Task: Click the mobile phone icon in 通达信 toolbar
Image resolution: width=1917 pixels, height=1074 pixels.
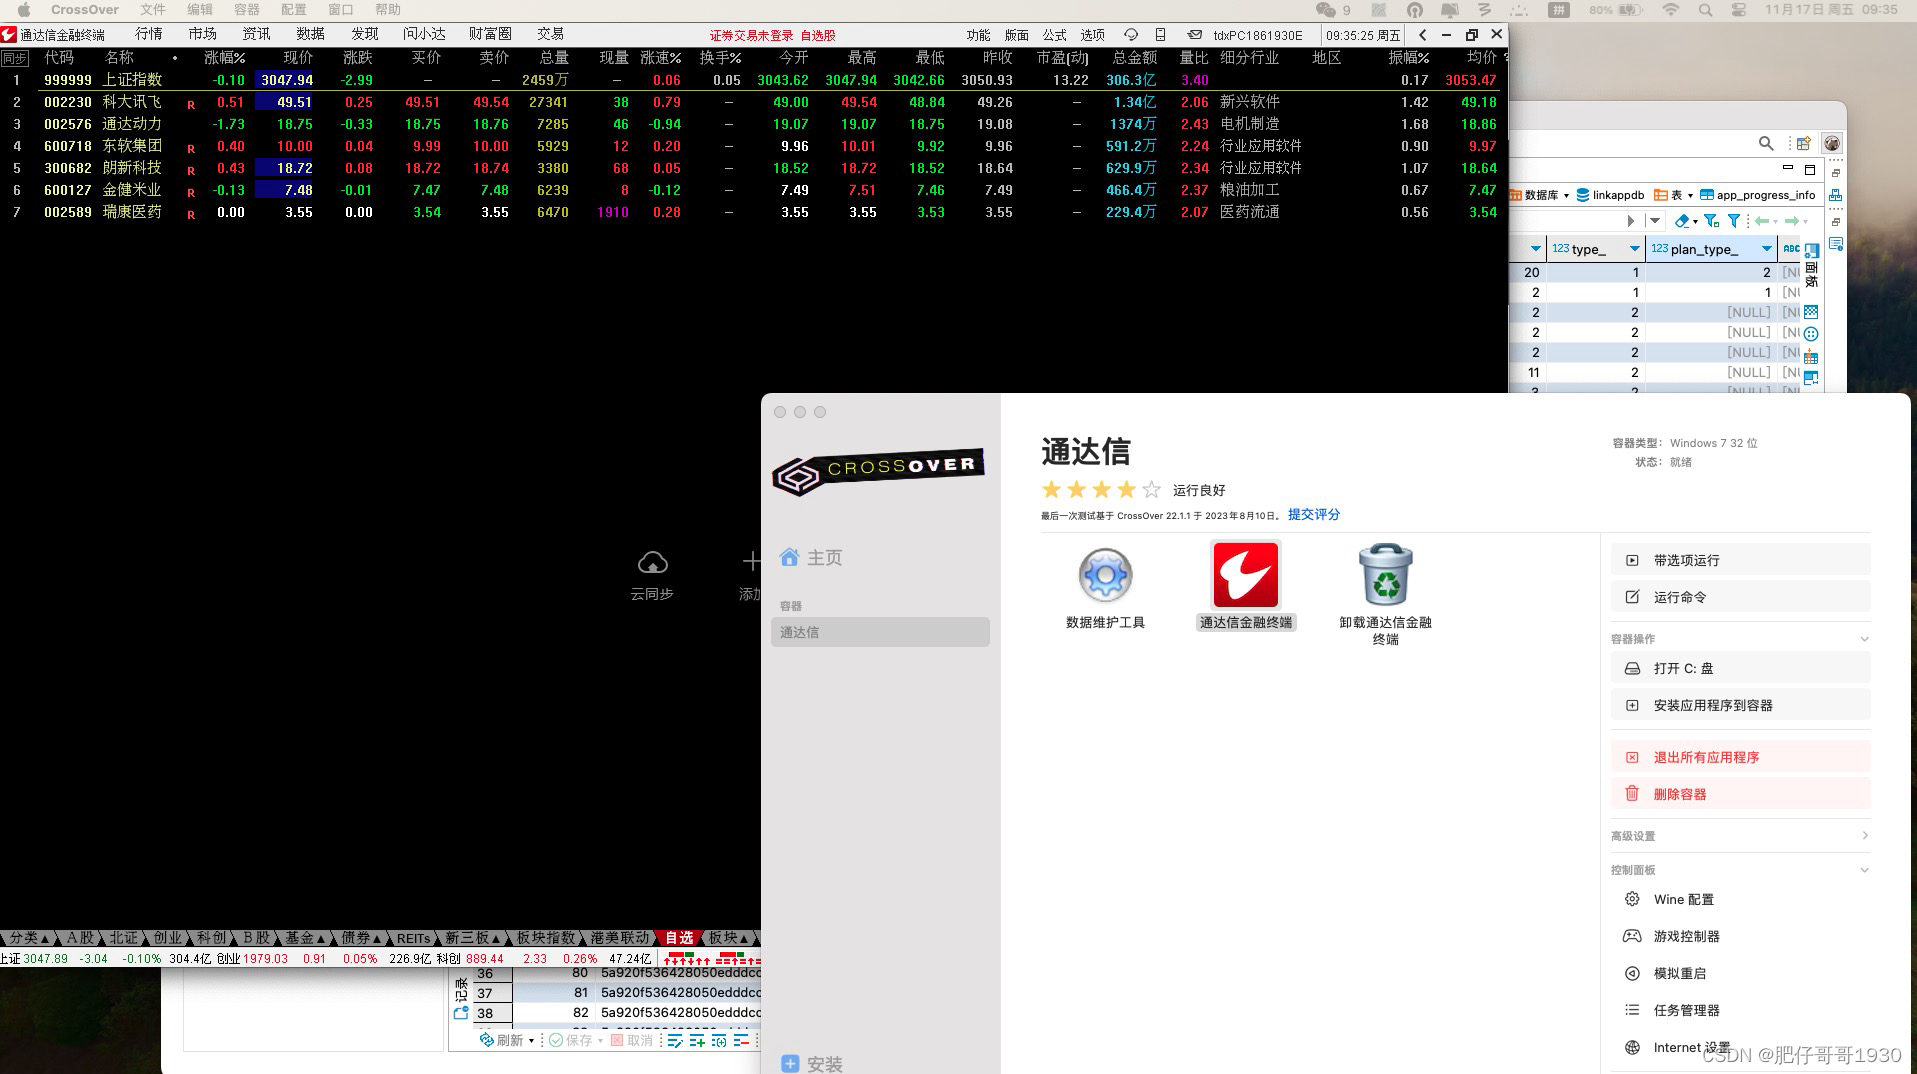Action: tap(1160, 34)
